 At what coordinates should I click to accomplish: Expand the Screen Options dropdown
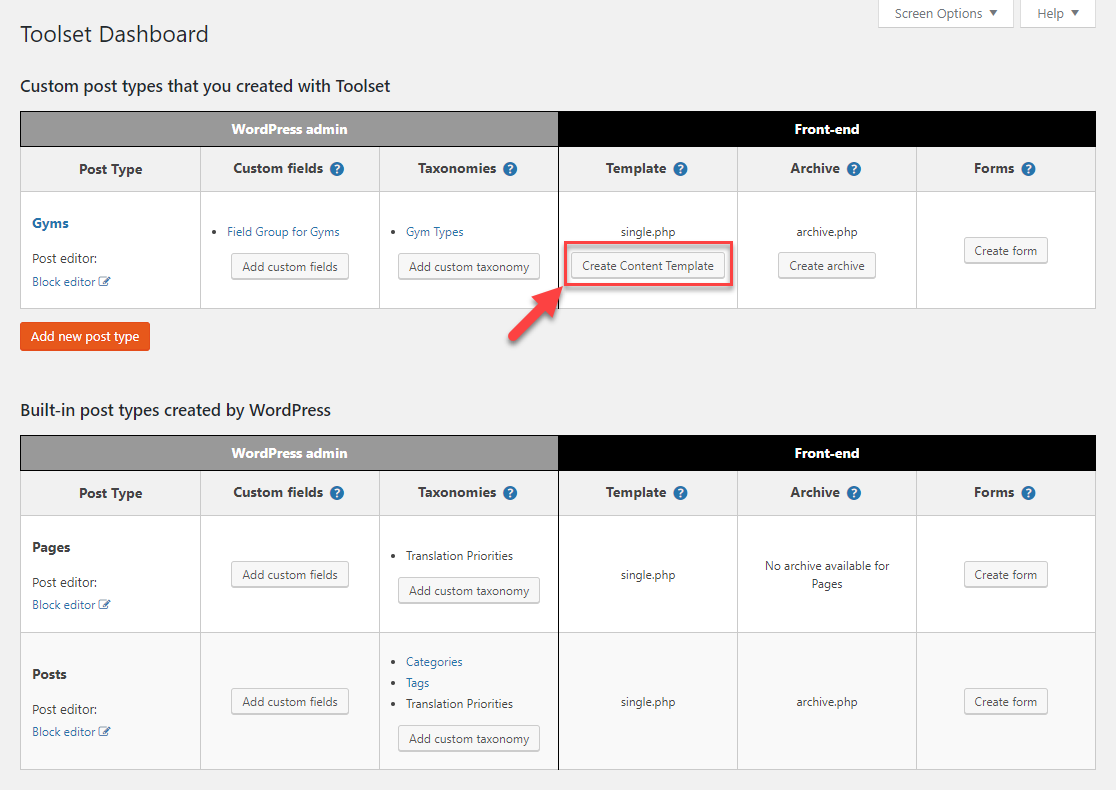(x=945, y=14)
